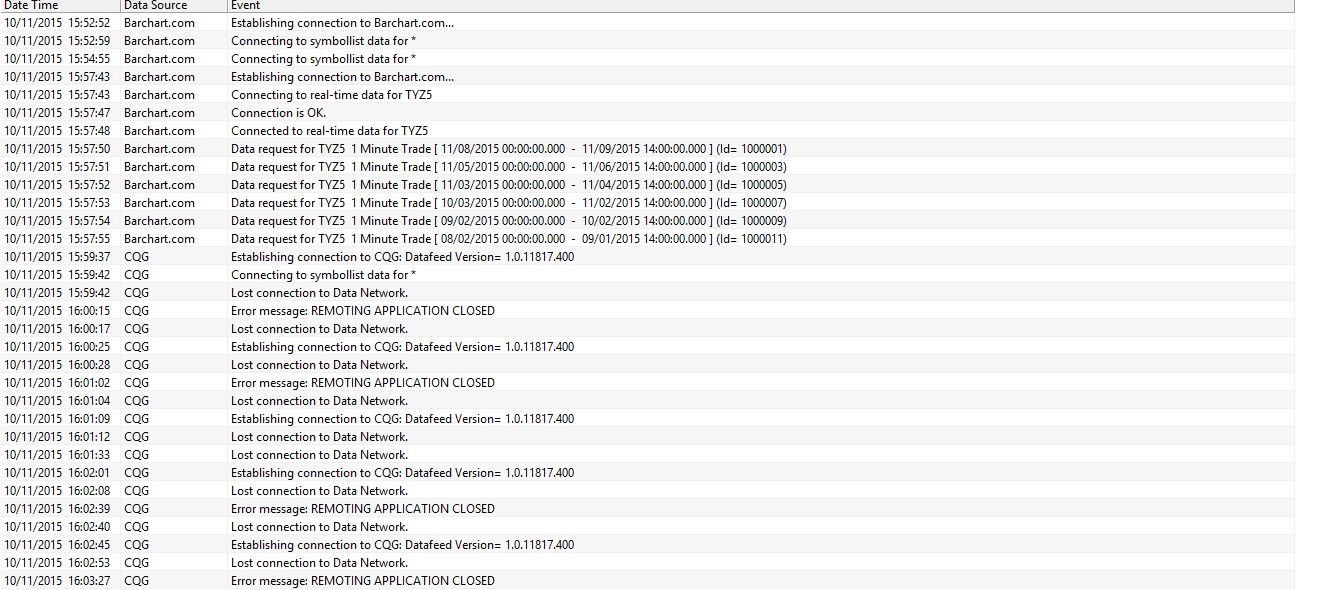Click Barchart.com source in the 15:52:59 row
The height and width of the screenshot is (590, 1329).
click(159, 41)
